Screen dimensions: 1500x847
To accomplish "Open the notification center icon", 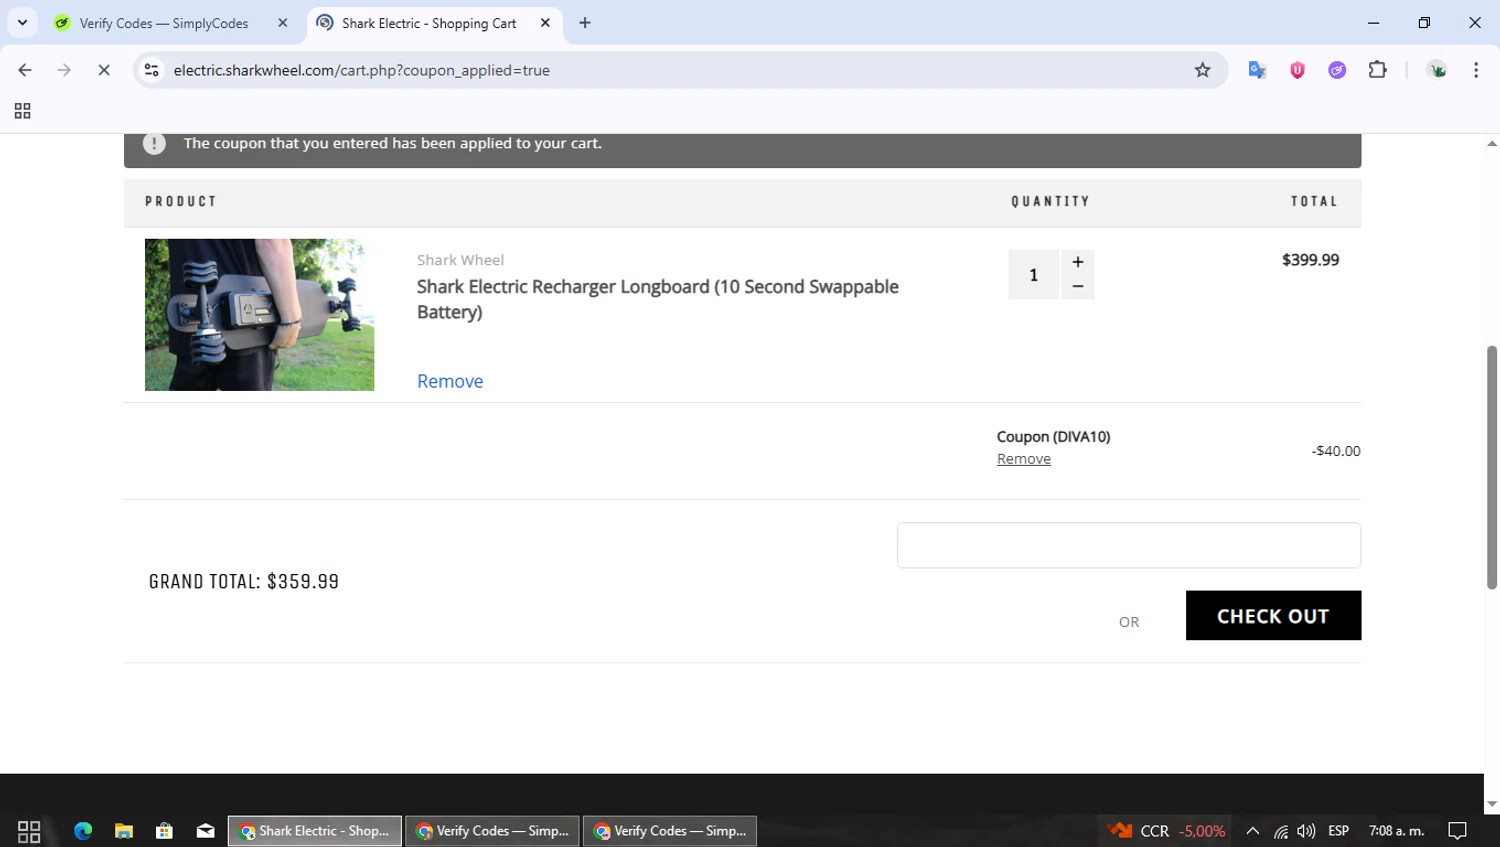I will (1457, 831).
